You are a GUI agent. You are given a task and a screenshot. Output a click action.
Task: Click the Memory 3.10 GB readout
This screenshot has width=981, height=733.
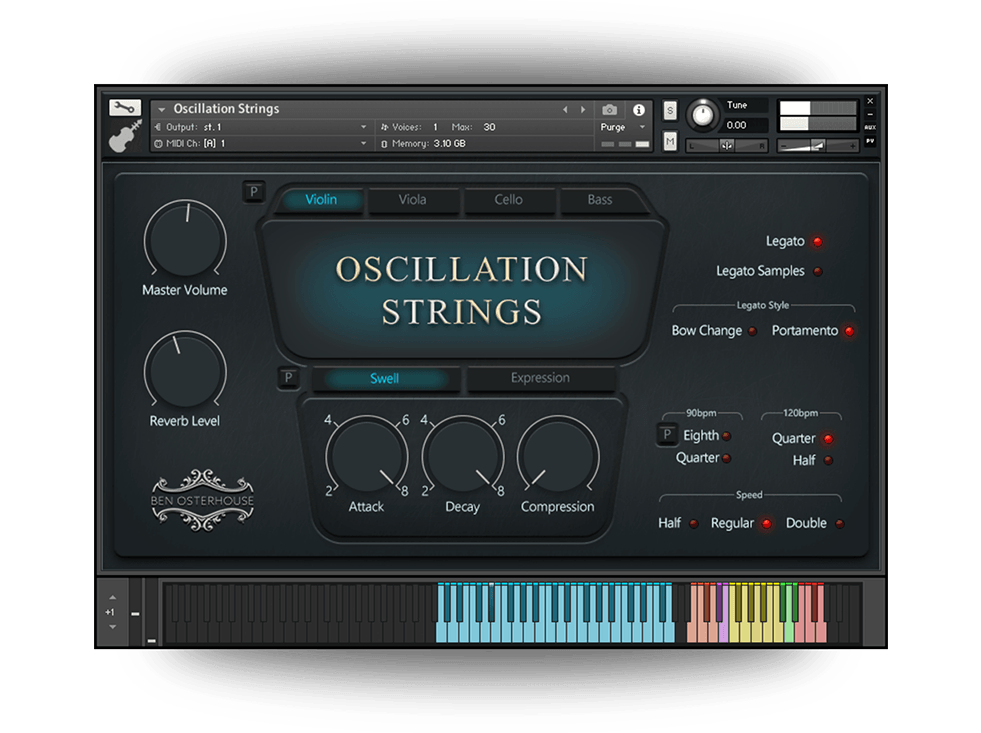(x=424, y=144)
